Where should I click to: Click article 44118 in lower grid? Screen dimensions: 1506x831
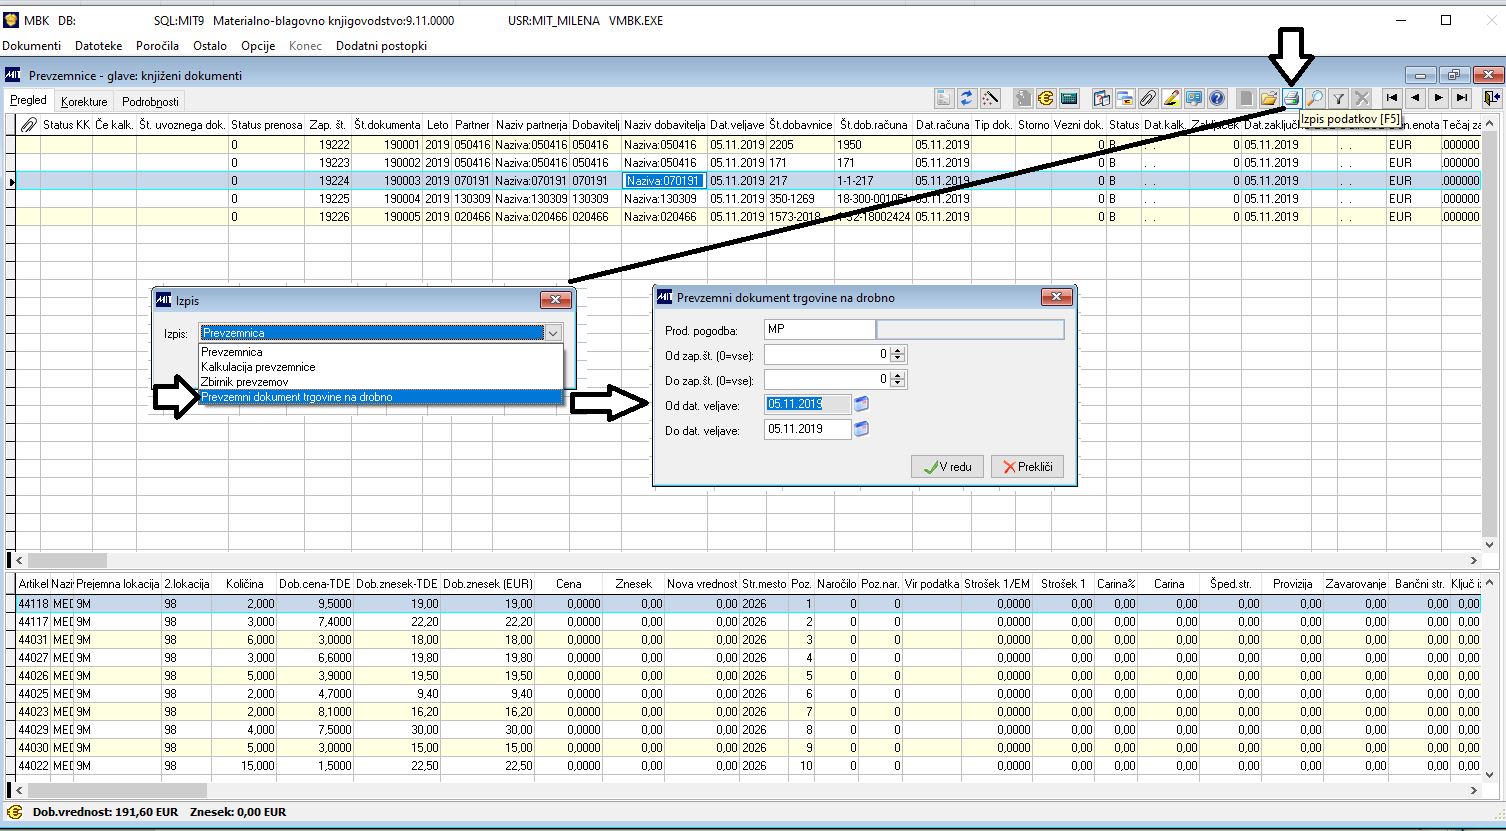pos(32,604)
